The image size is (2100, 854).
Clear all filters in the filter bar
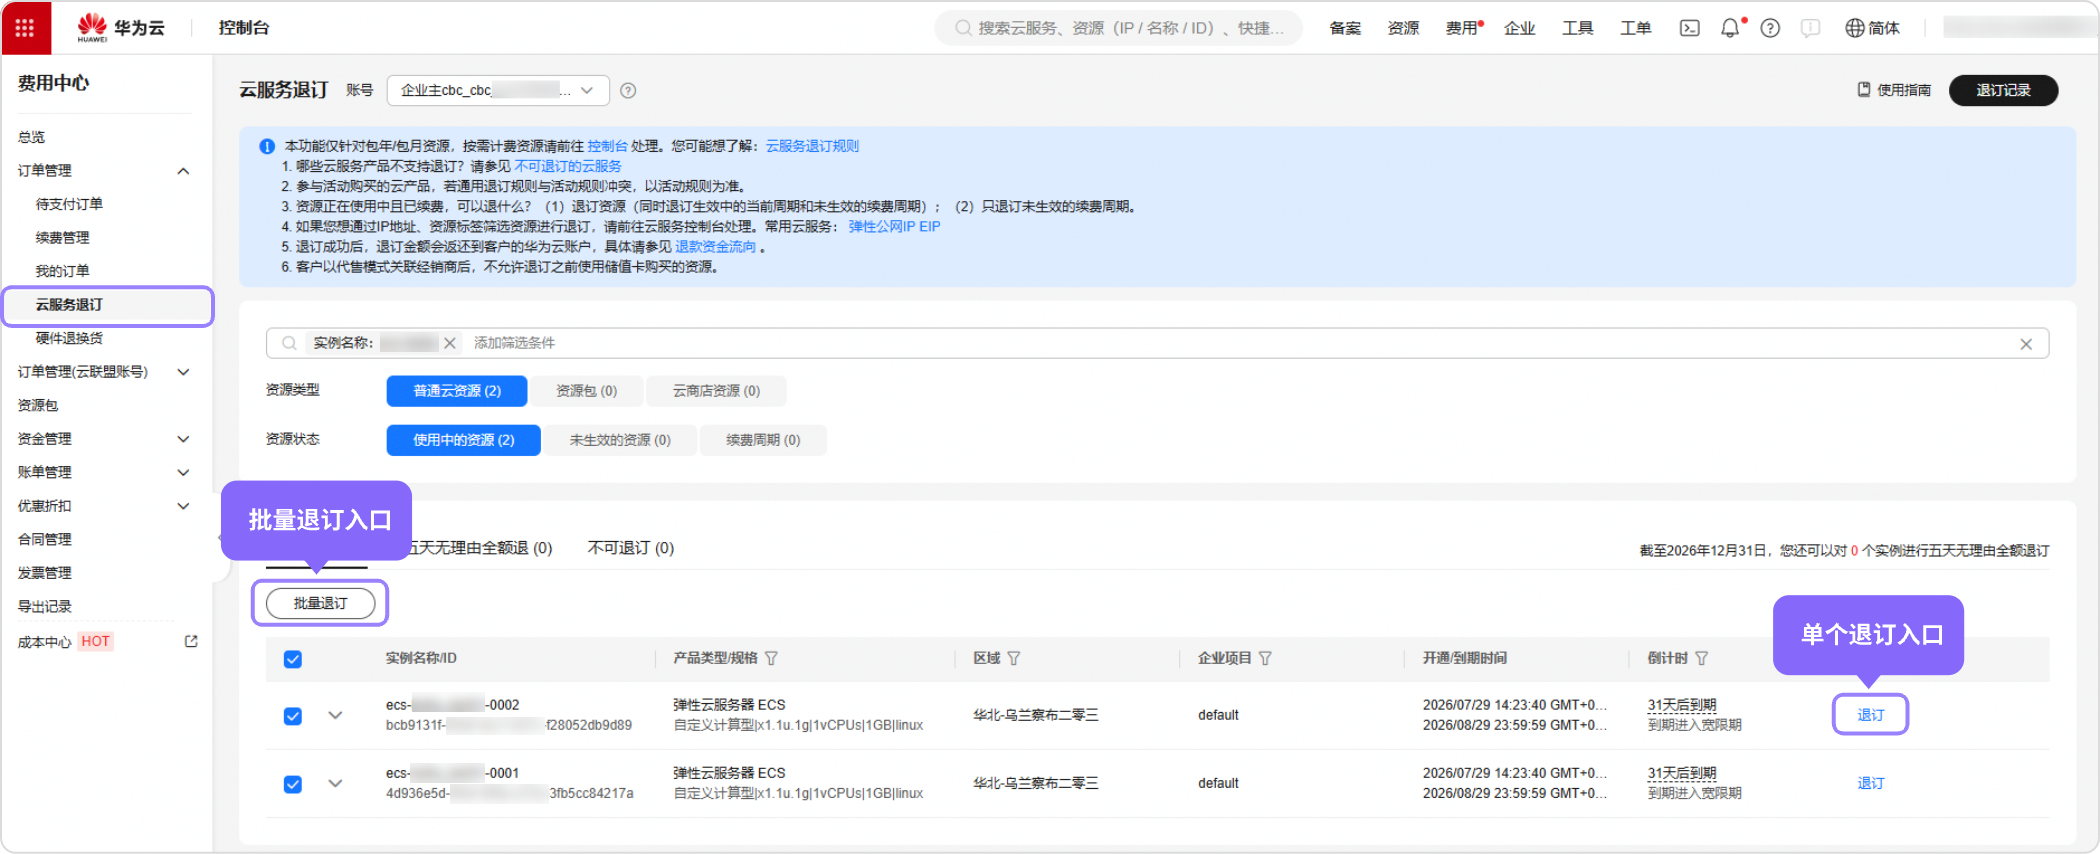(x=2026, y=344)
